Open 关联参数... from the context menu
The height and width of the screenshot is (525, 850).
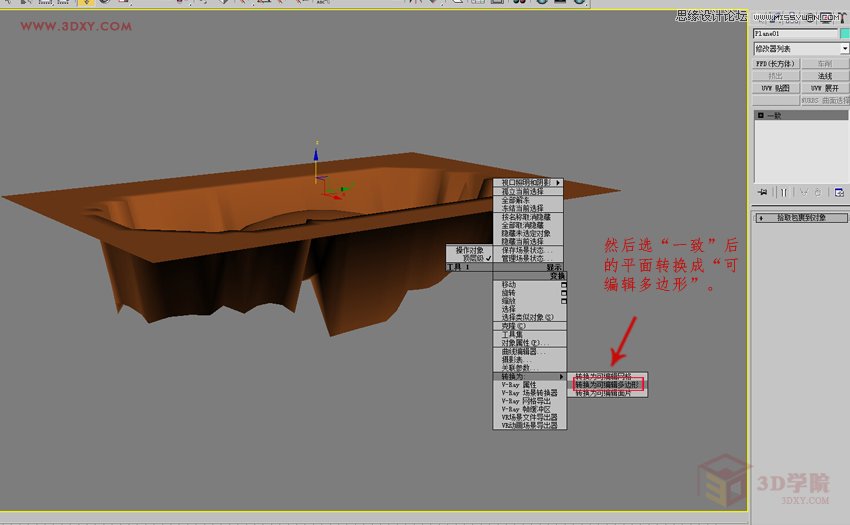point(530,368)
